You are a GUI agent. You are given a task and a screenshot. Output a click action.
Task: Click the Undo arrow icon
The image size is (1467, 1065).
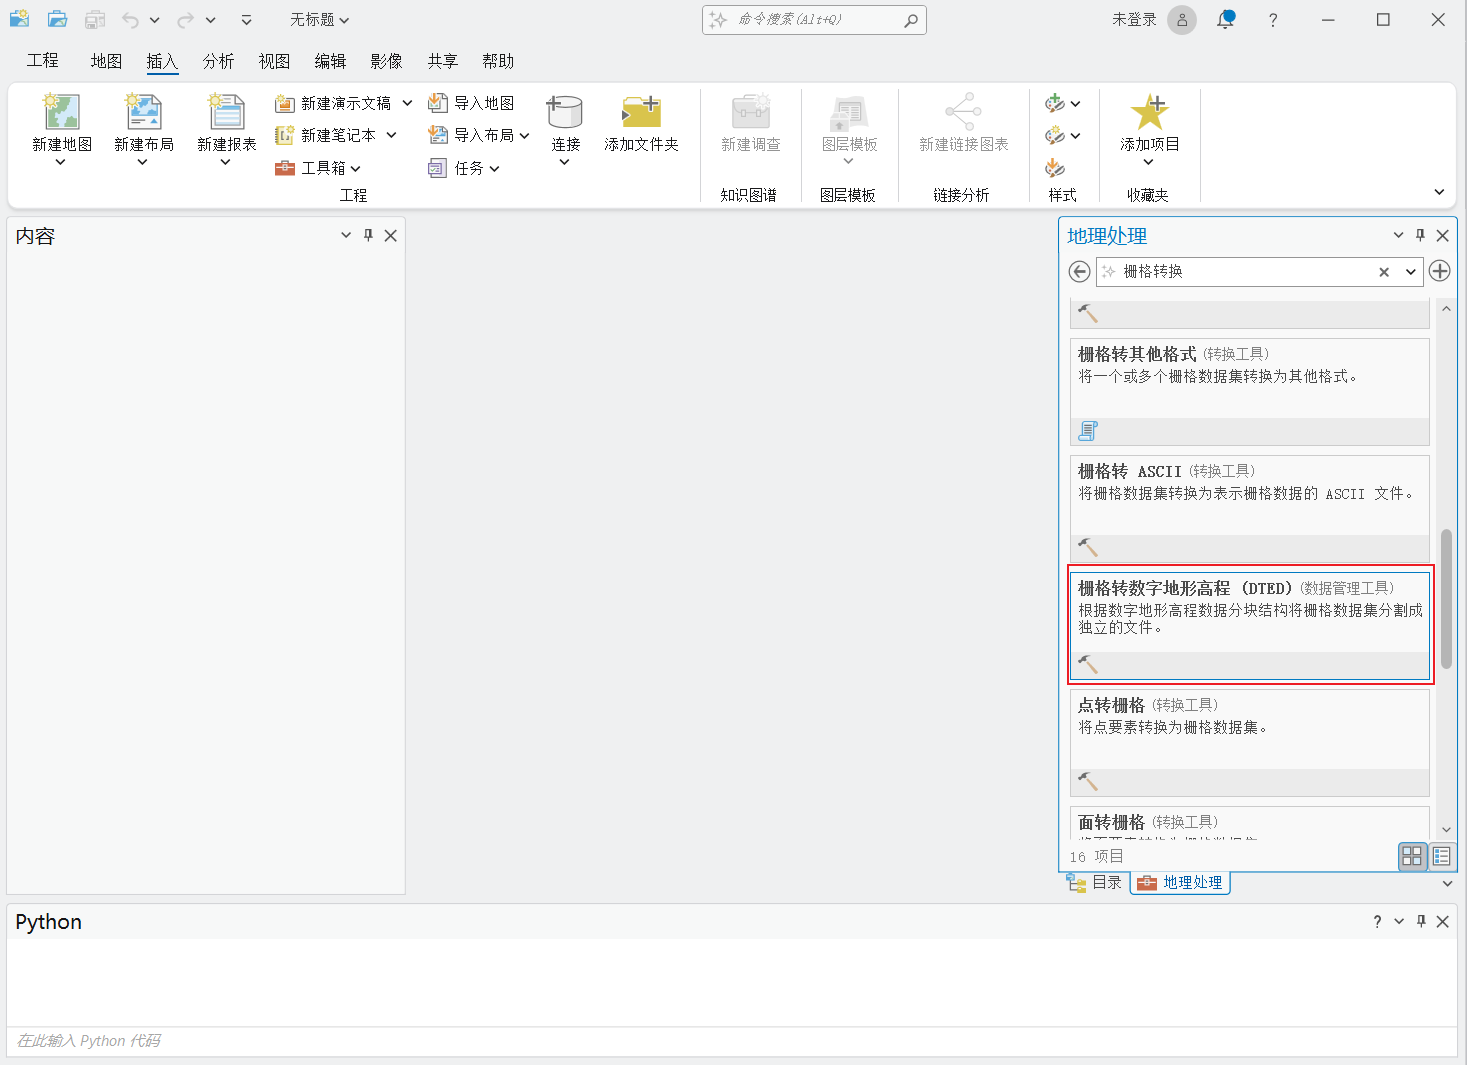[x=130, y=20]
